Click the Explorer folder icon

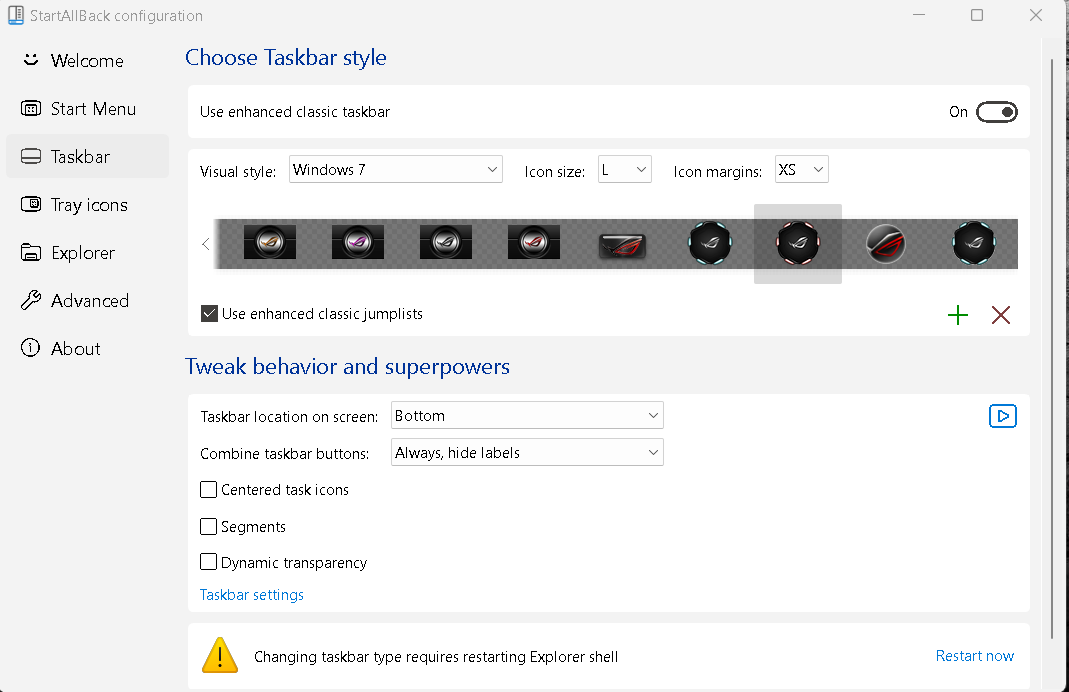[31, 252]
